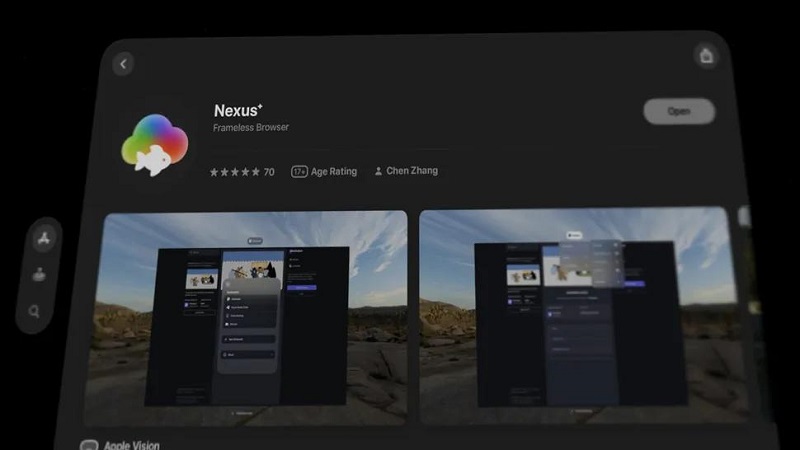Select the Search magnifier in sidebar
800x450 pixels.
point(35,312)
